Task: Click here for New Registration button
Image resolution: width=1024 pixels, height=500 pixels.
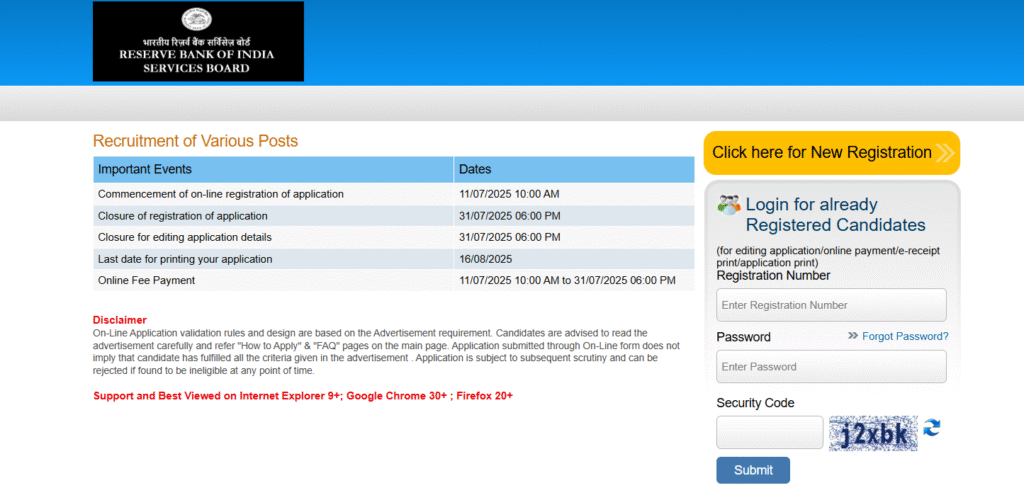Action: (831, 153)
